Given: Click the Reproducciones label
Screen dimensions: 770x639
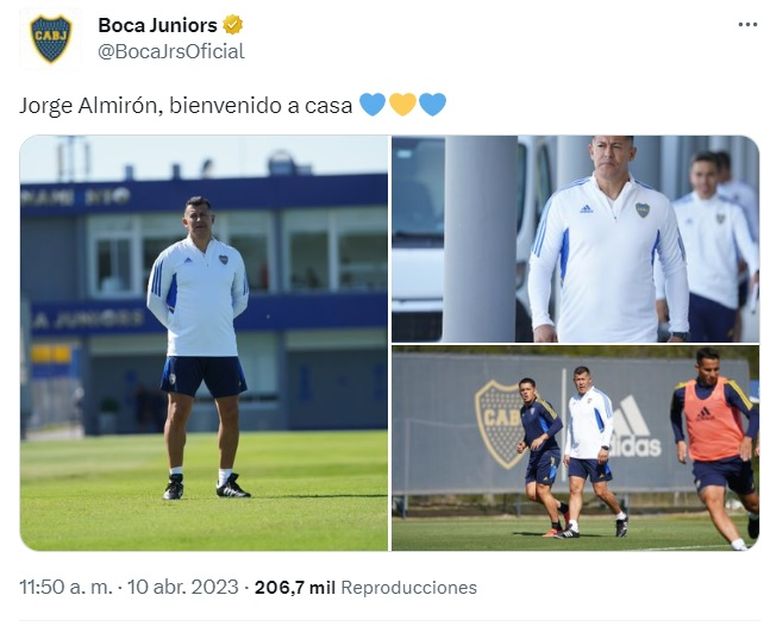Looking at the screenshot, I should click(409, 587).
